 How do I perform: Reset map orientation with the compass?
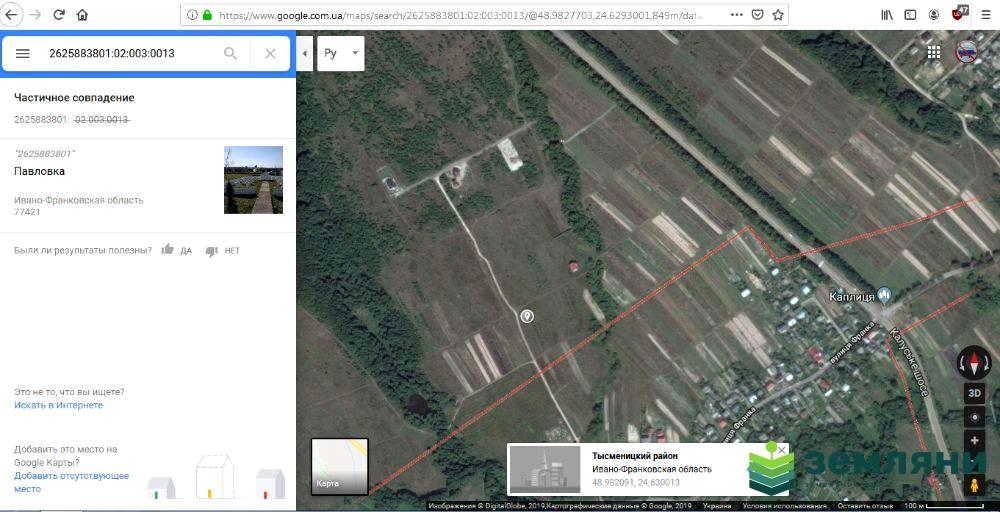(973, 361)
